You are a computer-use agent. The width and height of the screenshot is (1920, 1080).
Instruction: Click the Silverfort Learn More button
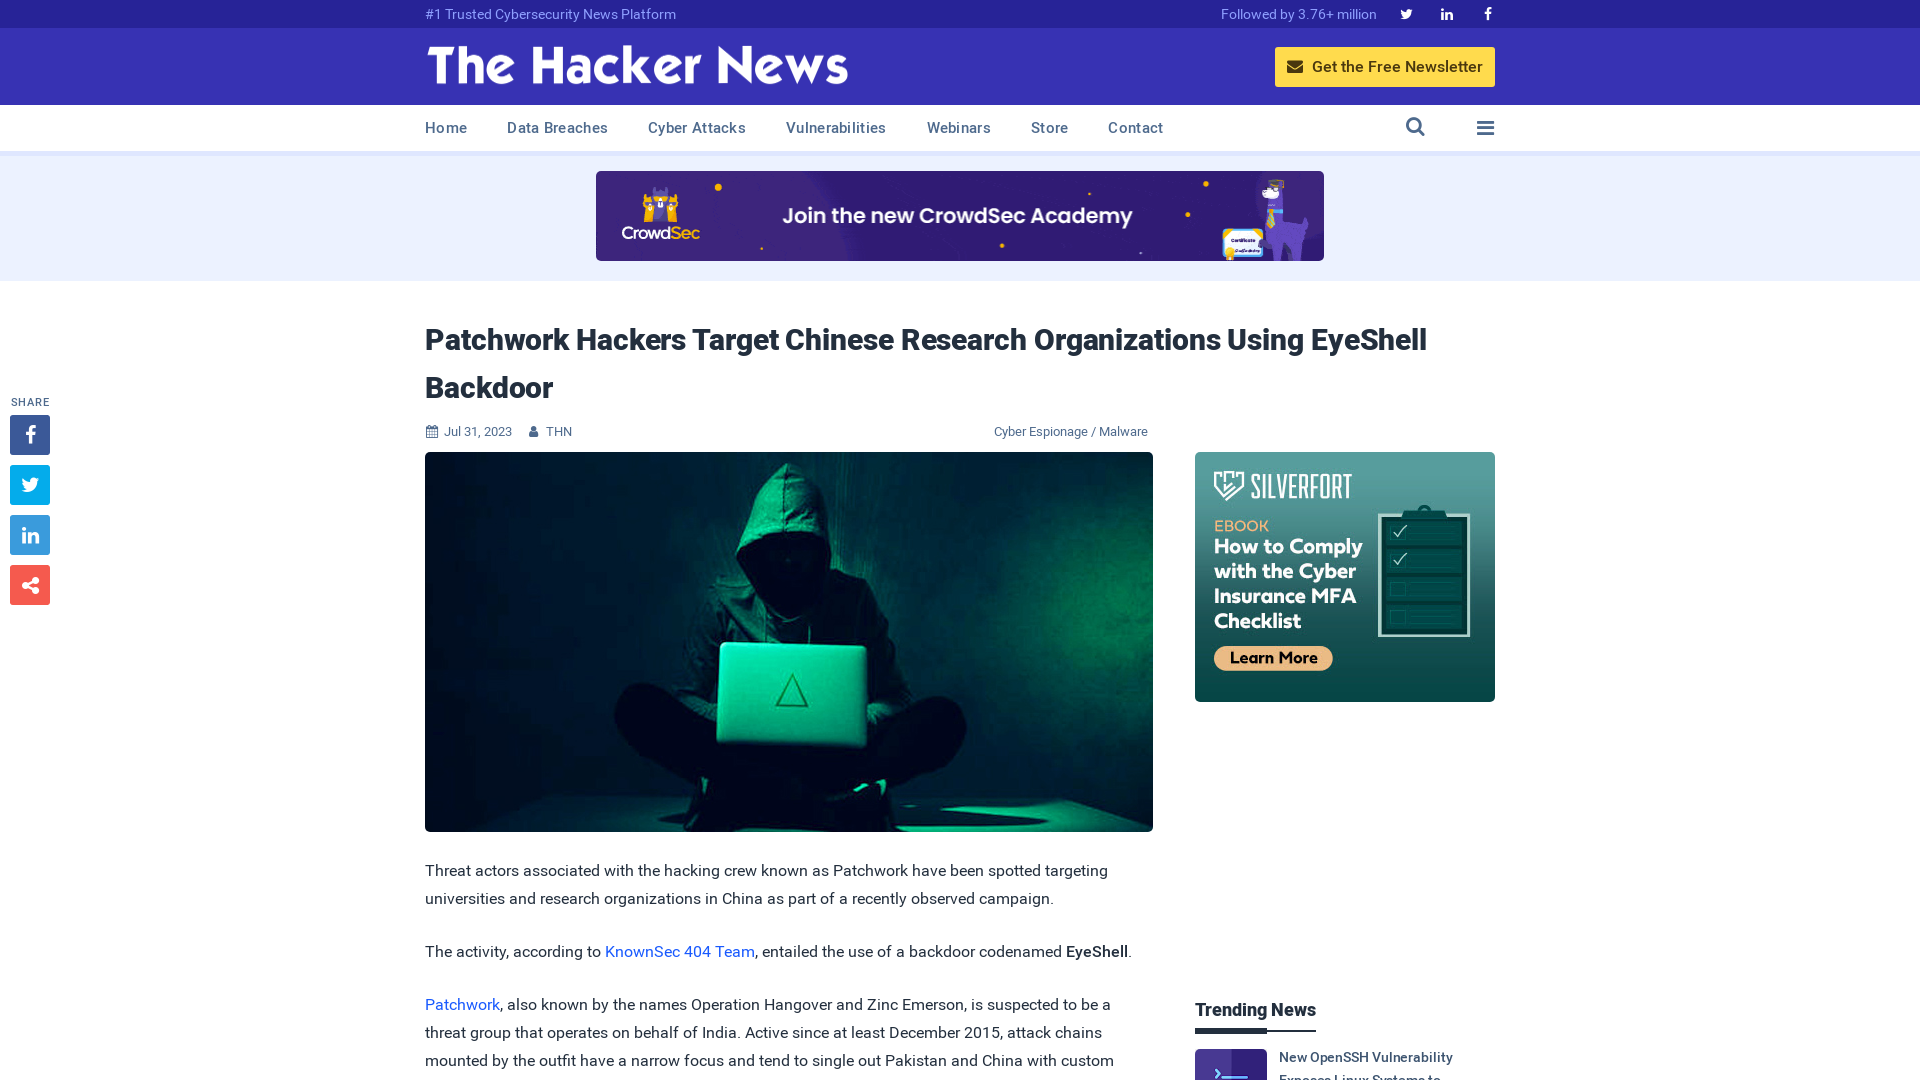click(x=1273, y=658)
